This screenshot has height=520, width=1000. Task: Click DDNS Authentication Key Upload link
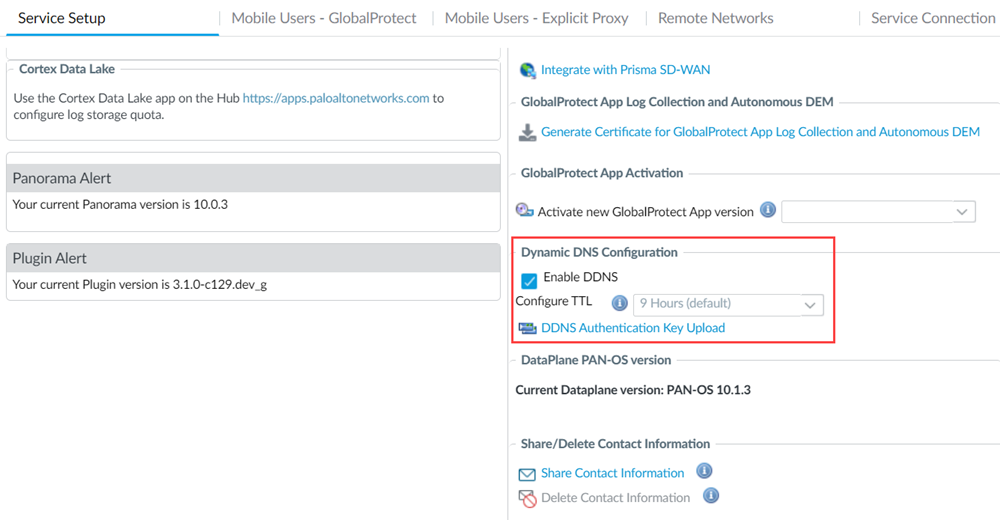[x=633, y=328]
